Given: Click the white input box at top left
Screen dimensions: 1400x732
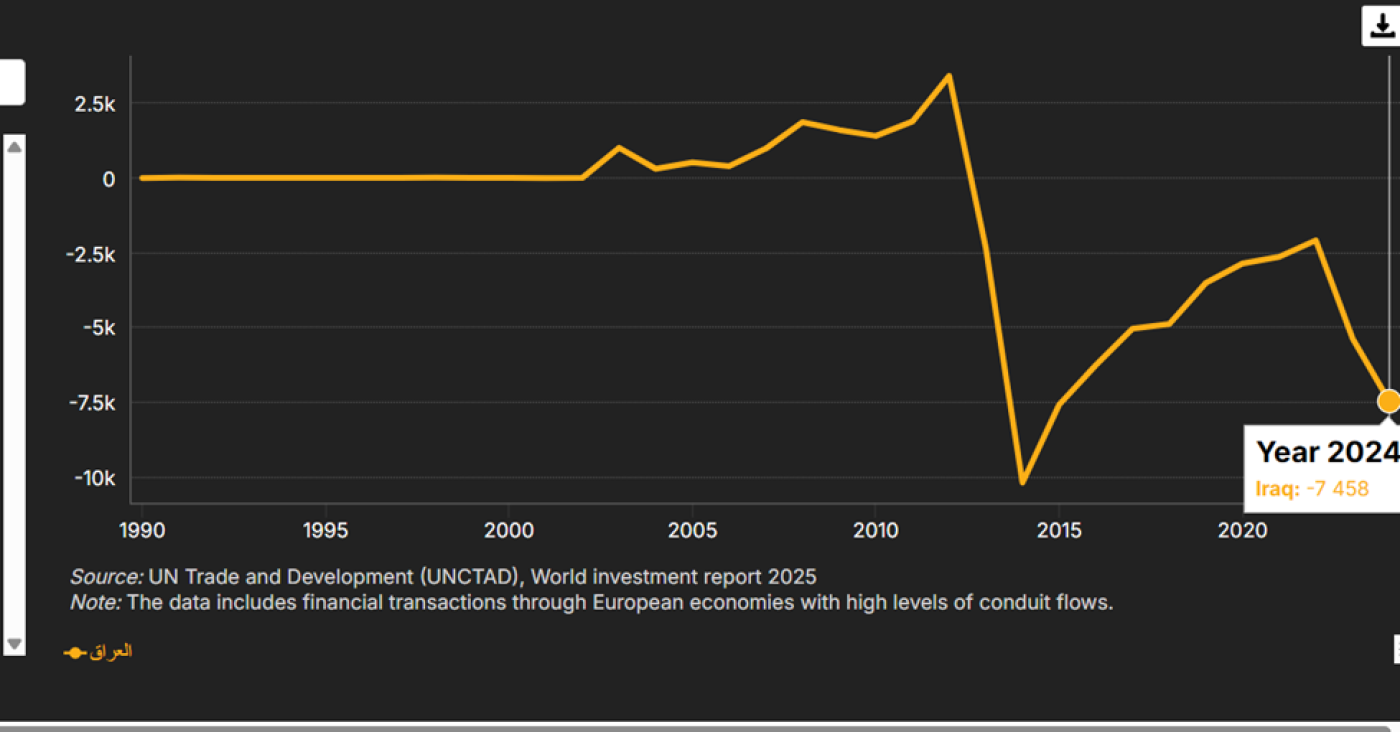Looking at the screenshot, I should (11, 82).
